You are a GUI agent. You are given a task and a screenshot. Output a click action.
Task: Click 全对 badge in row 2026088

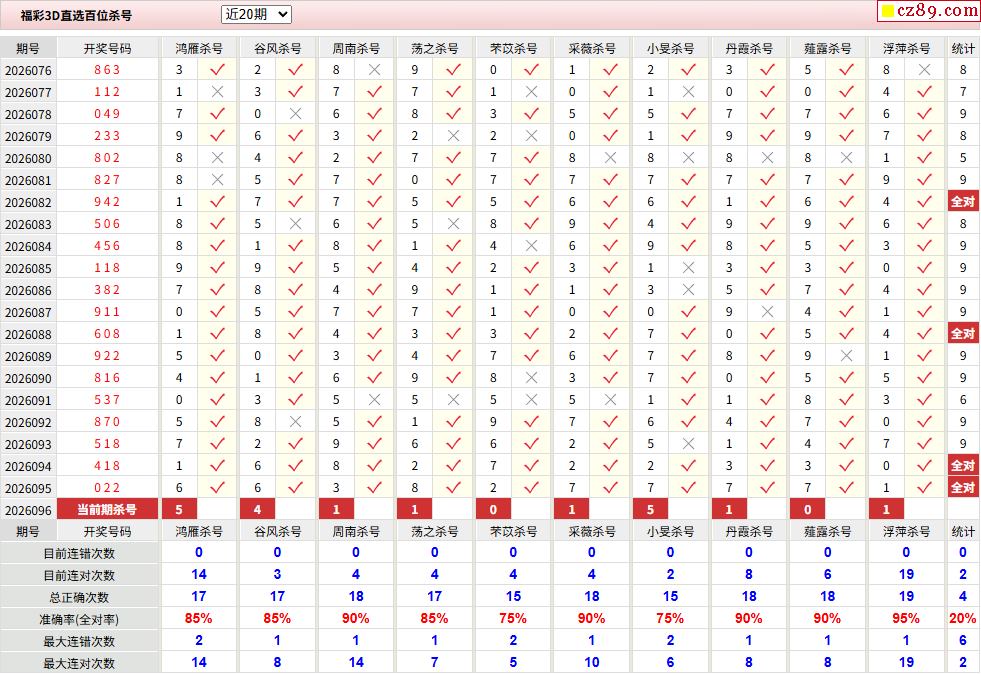[x=963, y=333]
